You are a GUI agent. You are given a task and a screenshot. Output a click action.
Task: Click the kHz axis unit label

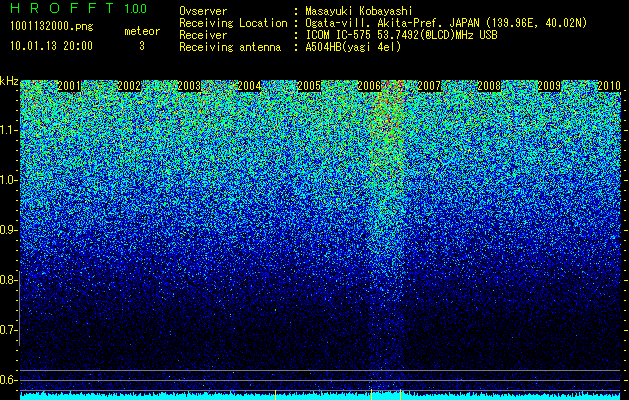(9, 81)
